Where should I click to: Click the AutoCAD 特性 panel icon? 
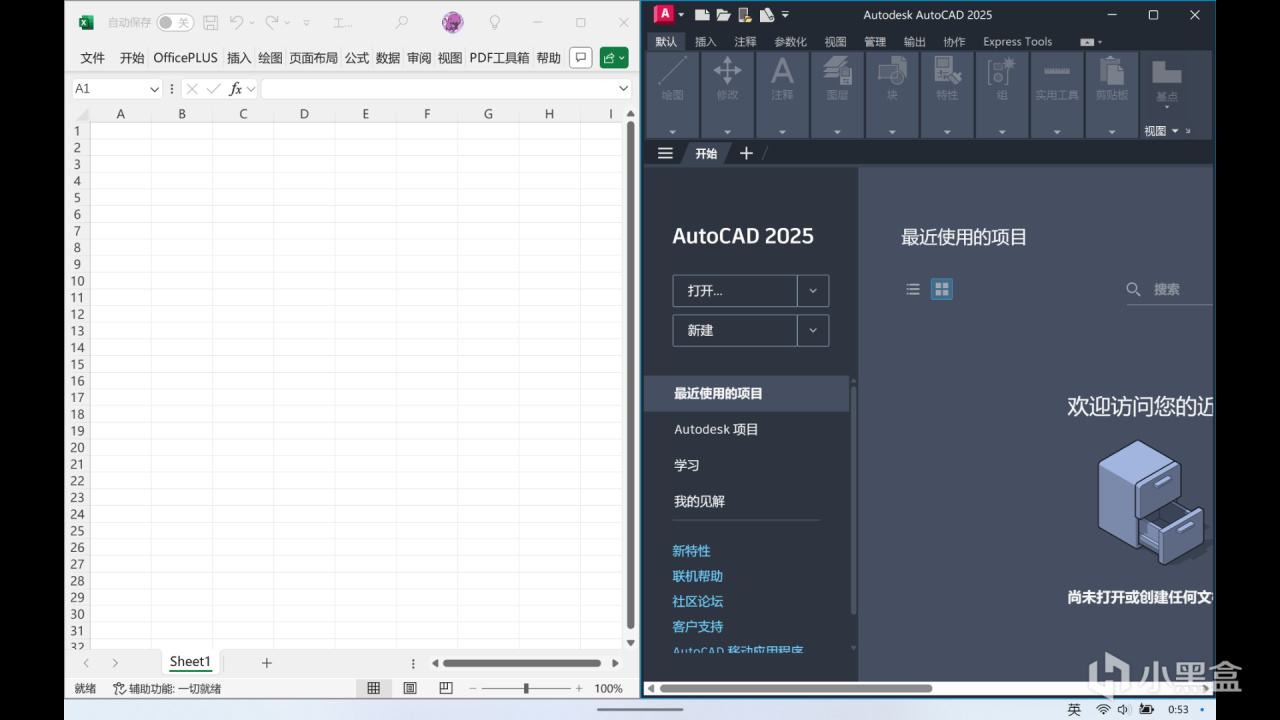[x=947, y=71]
